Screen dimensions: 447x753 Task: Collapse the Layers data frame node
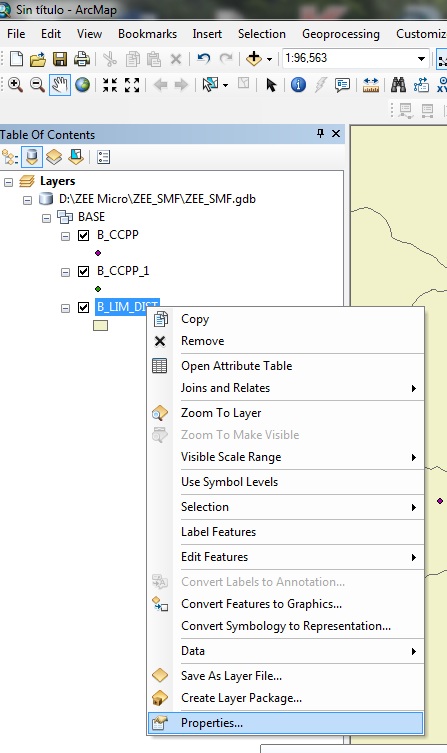tap(8, 182)
